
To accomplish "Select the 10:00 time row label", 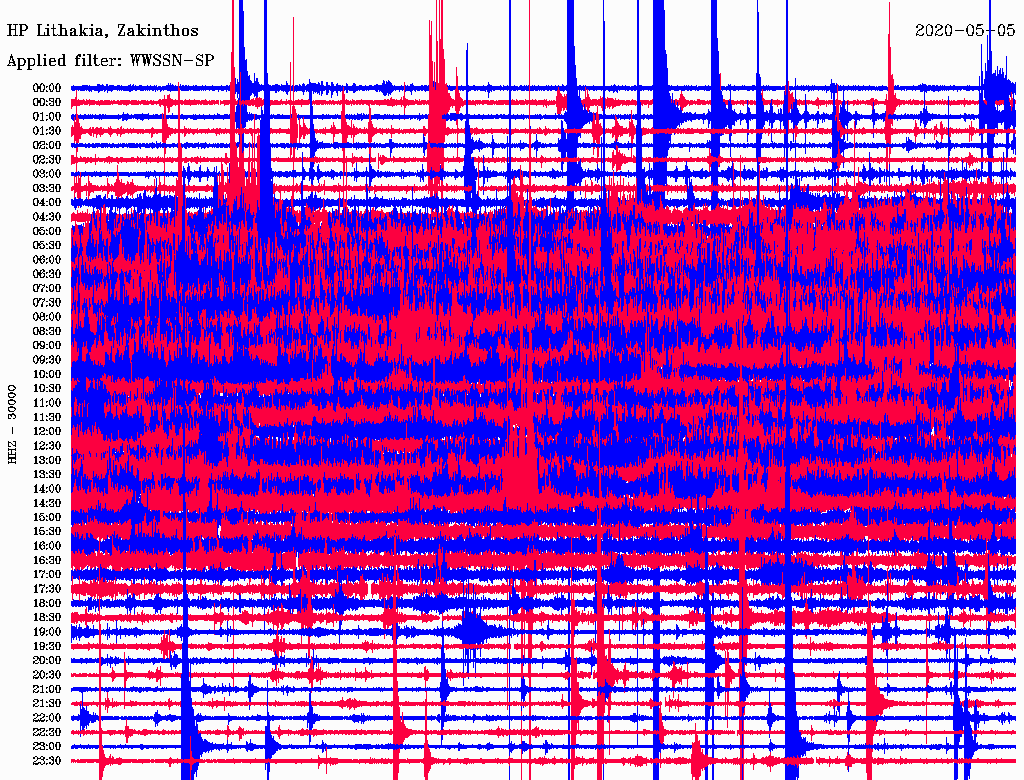I will point(47,374).
